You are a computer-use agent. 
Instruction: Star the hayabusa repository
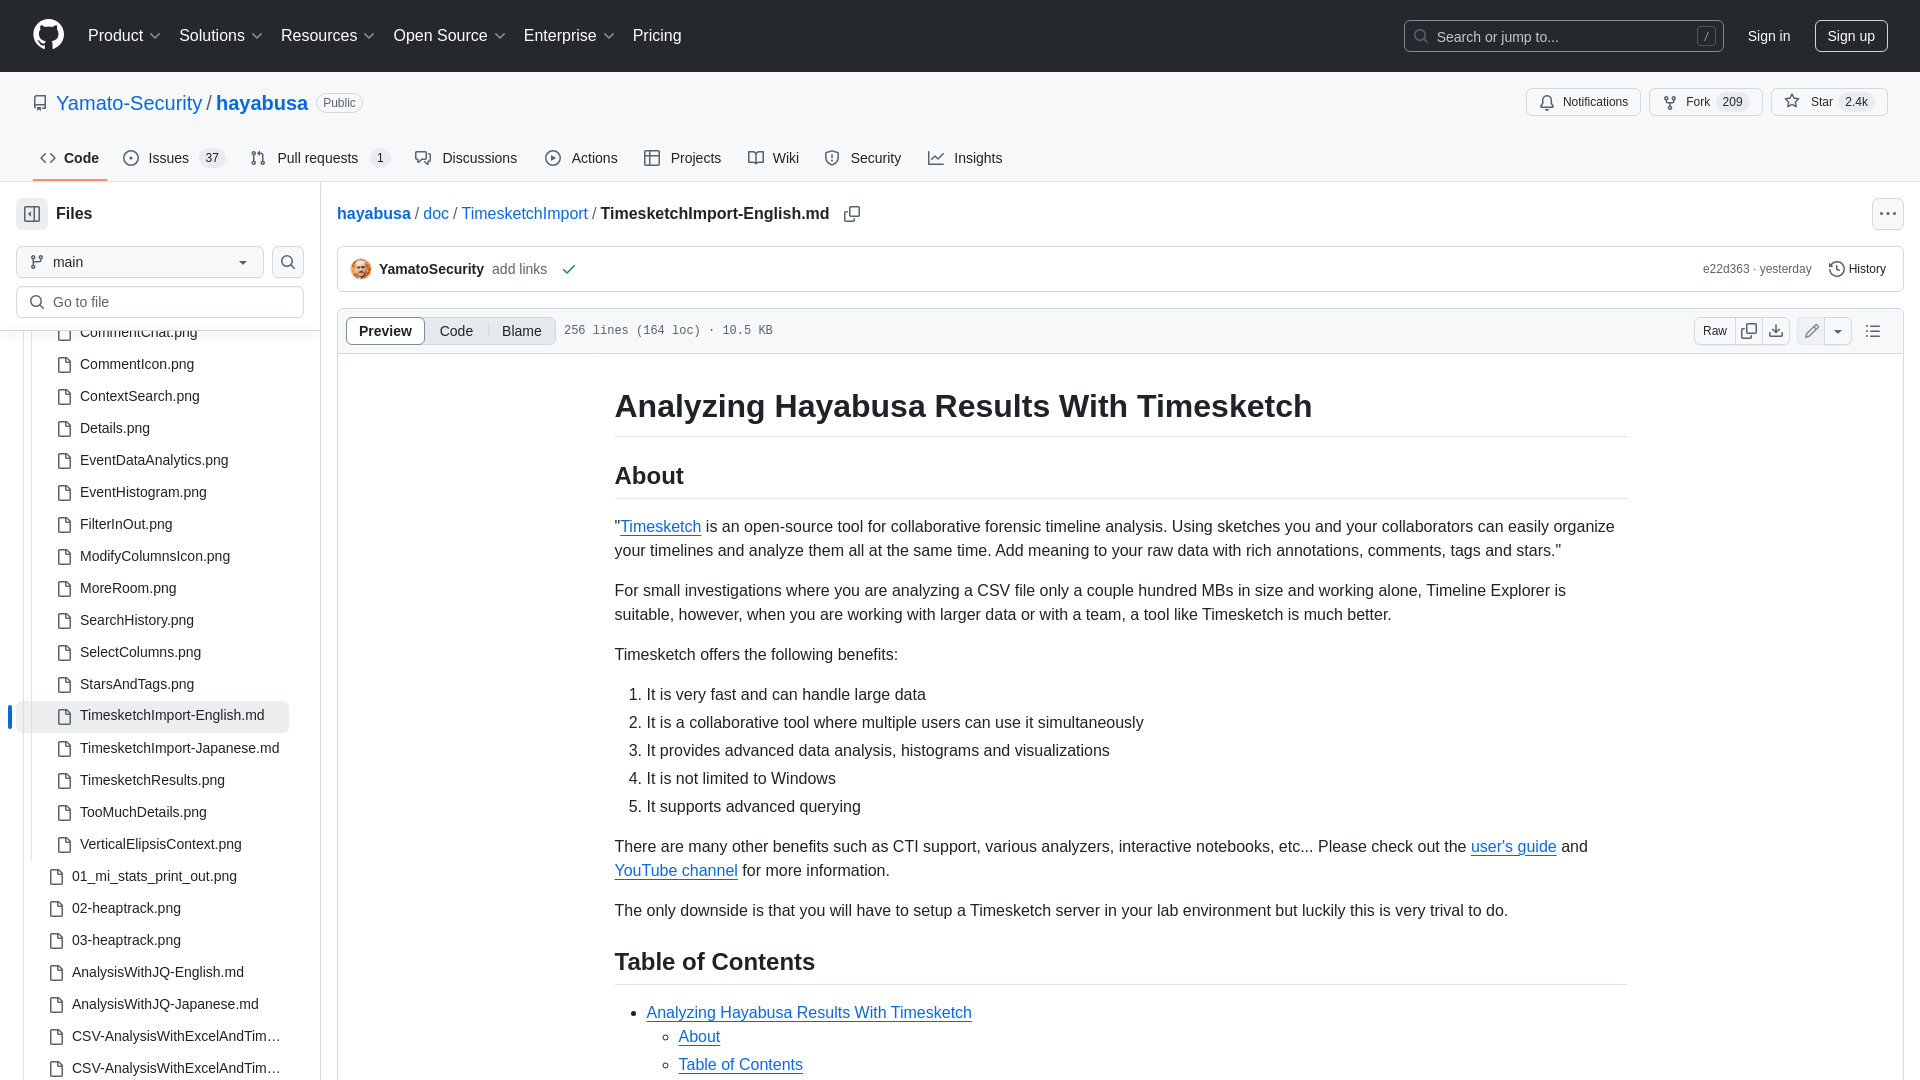tap(1829, 102)
